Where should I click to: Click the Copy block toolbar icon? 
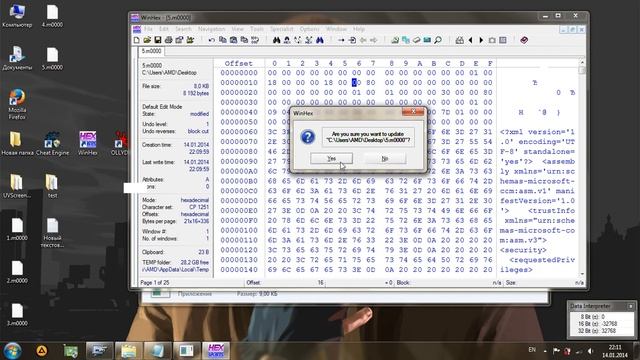click(x=222, y=40)
